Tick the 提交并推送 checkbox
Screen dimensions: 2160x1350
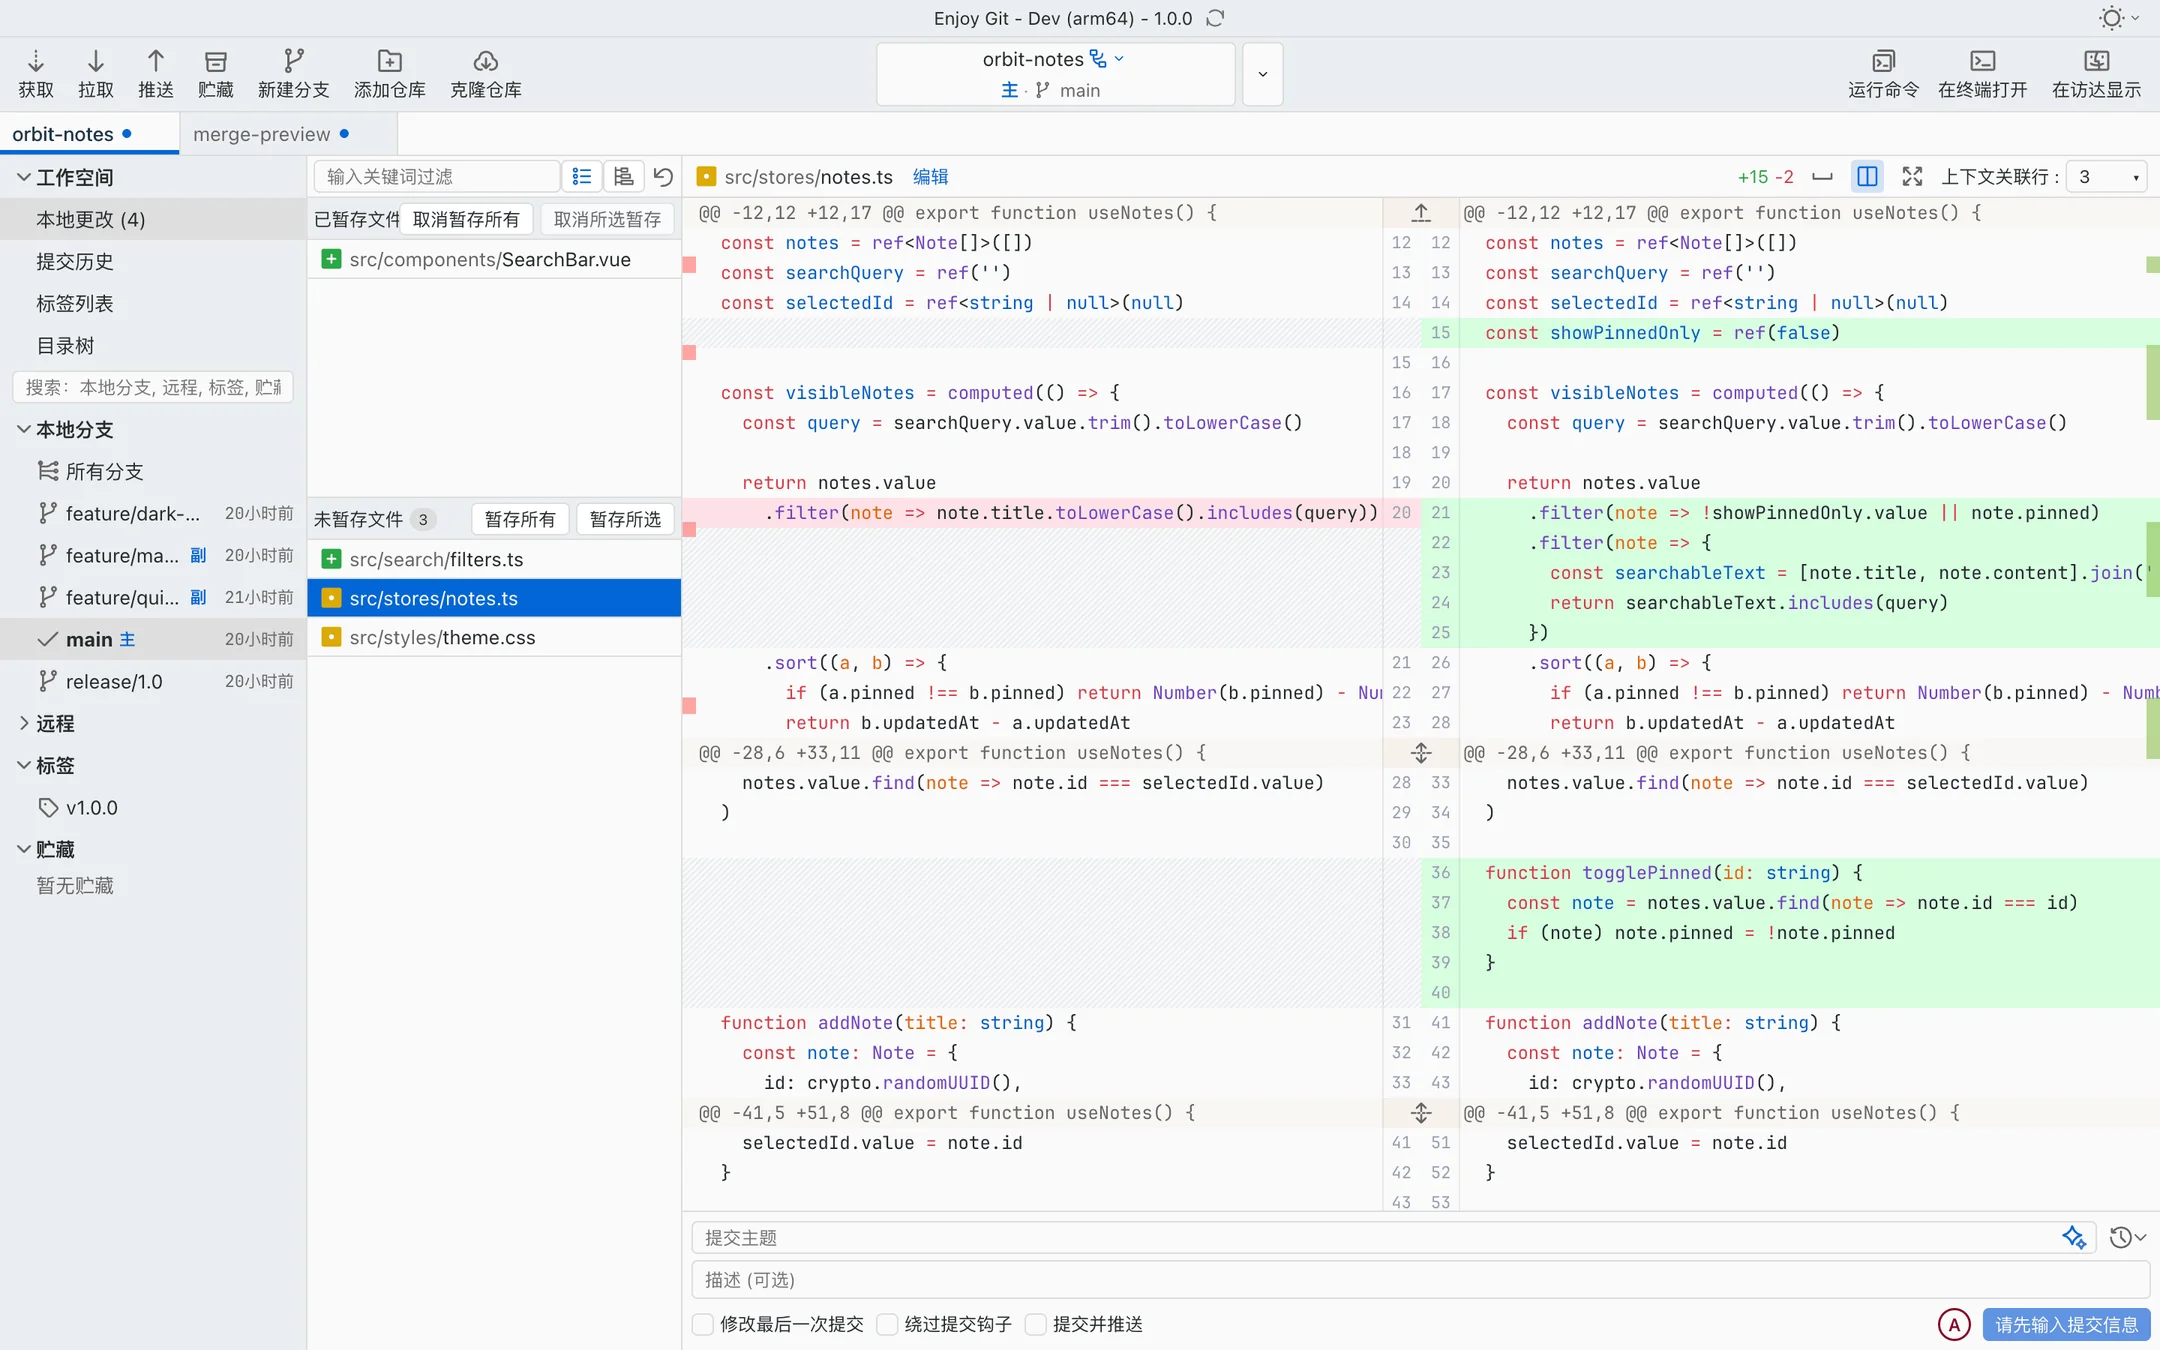click(x=1036, y=1324)
